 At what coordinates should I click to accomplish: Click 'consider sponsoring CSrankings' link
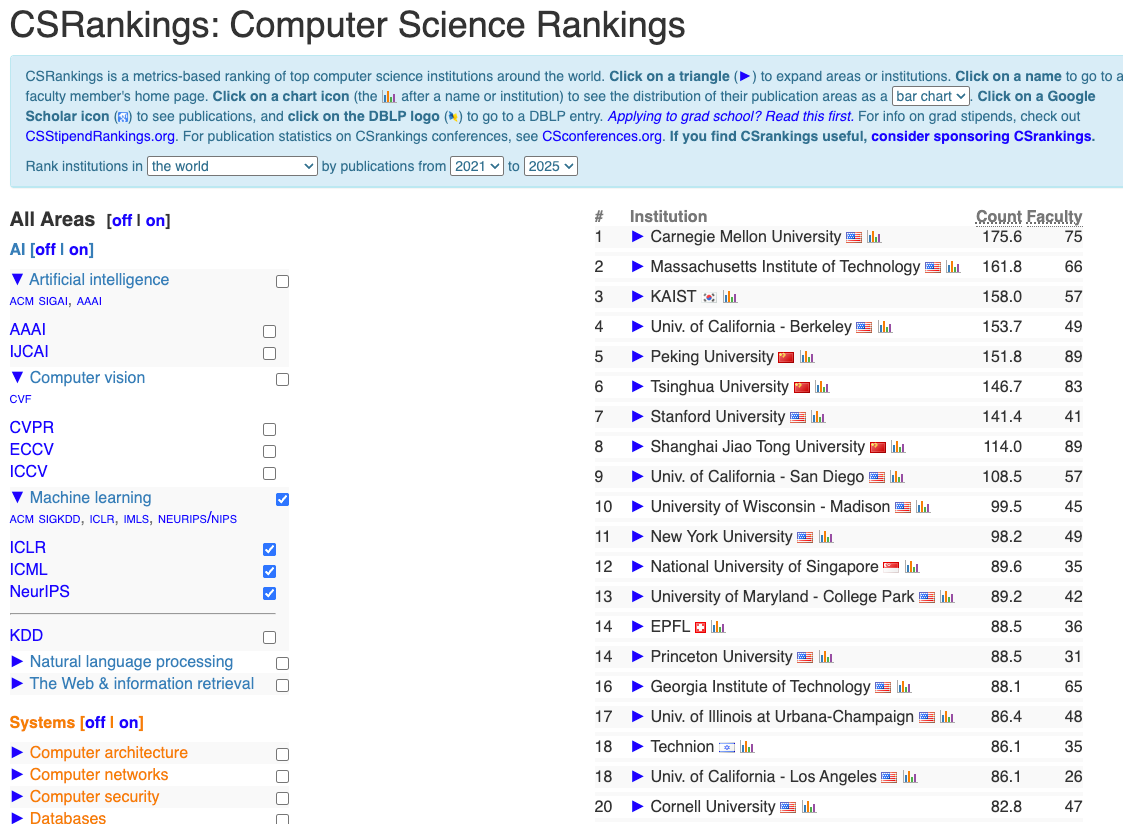tap(981, 136)
